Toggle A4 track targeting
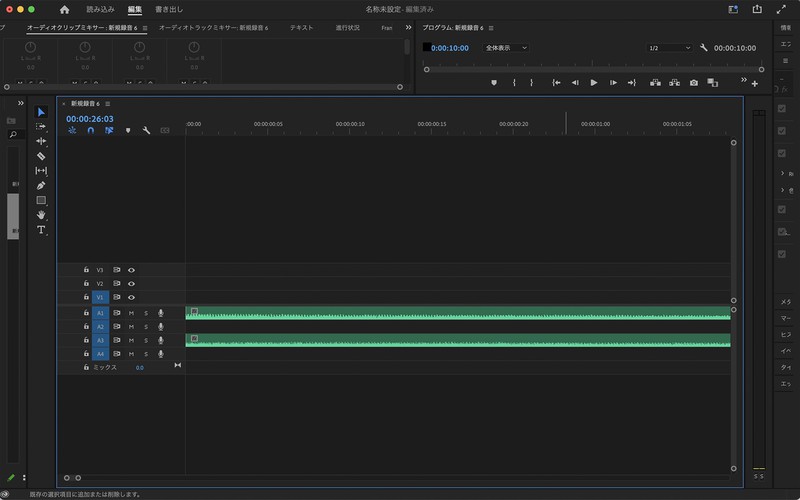The height and width of the screenshot is (500, 800). [101, 354]
